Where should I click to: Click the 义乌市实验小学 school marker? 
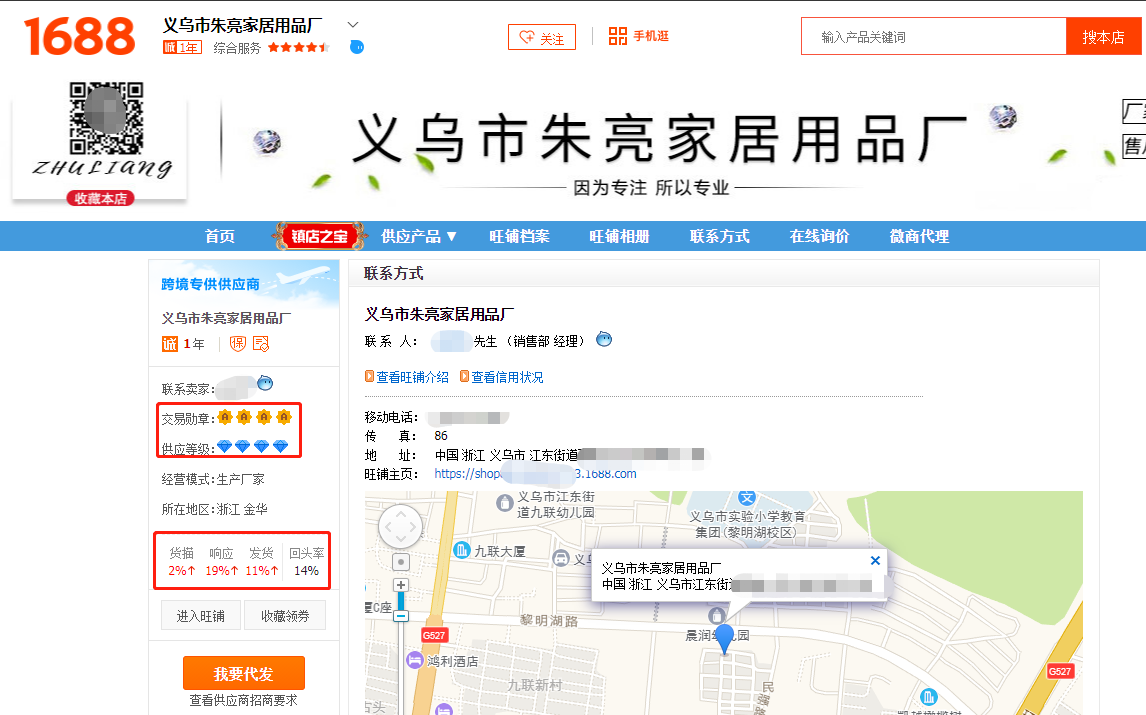(x=746, y=498)
